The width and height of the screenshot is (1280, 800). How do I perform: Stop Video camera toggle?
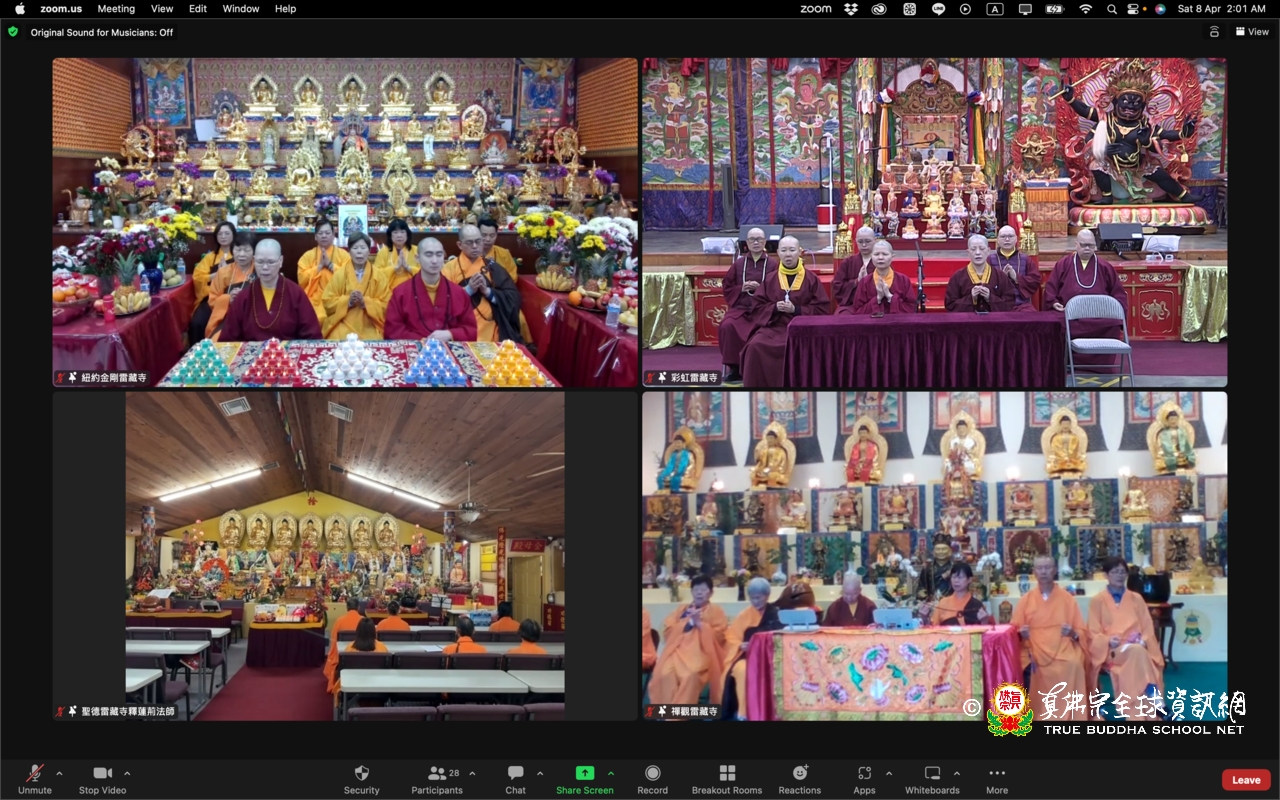click(x=102, y=773)
